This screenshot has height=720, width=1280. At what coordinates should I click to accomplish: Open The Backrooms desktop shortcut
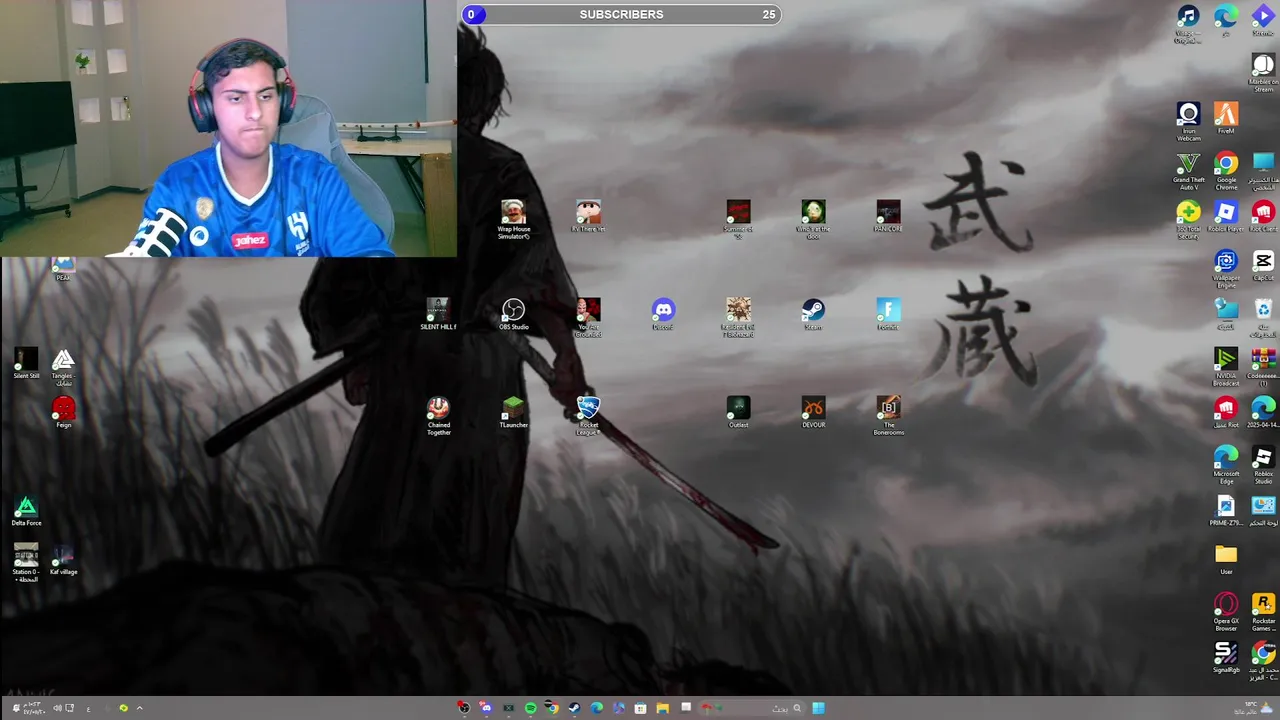(888, 416)
